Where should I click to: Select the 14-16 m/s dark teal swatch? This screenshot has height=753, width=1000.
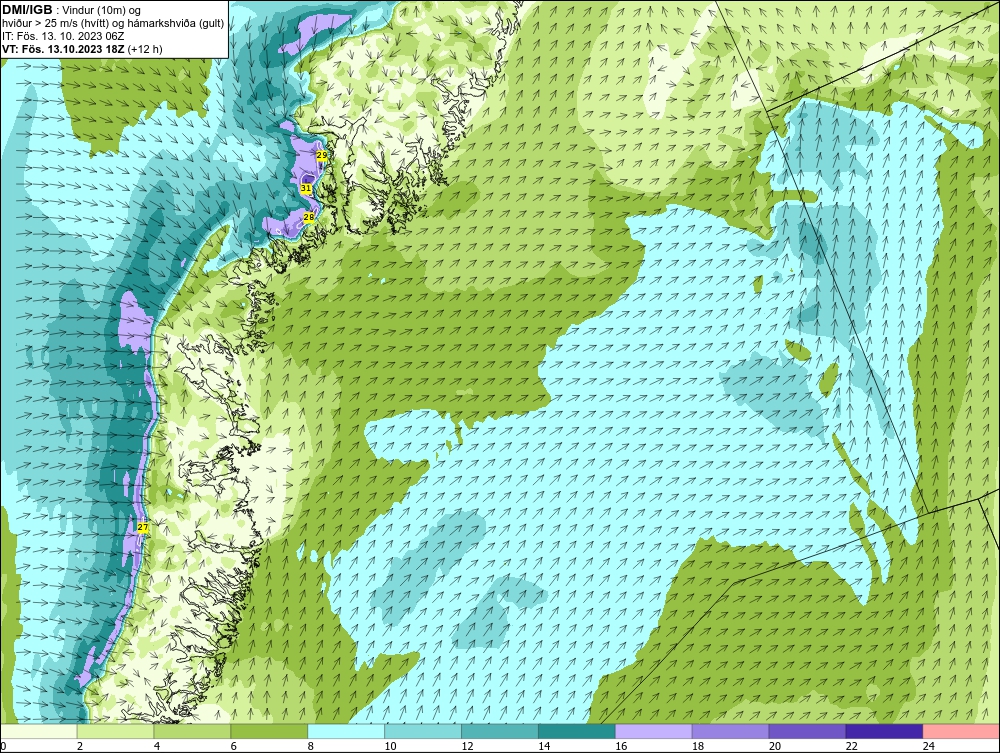577,731
